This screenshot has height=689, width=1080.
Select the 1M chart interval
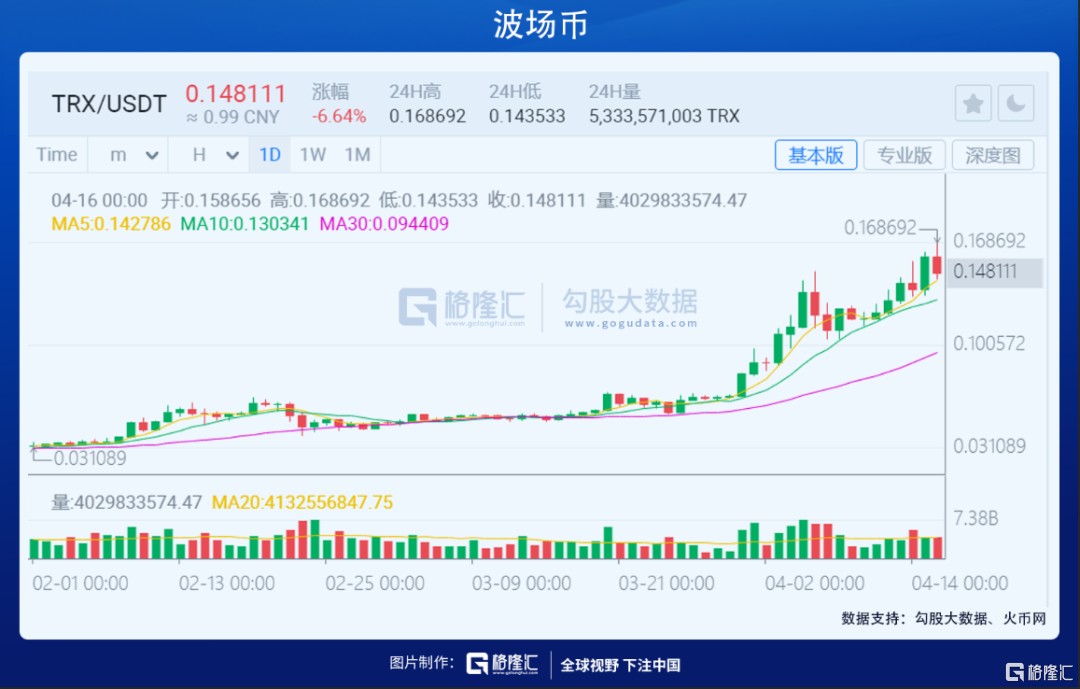(x=357, y=155)
